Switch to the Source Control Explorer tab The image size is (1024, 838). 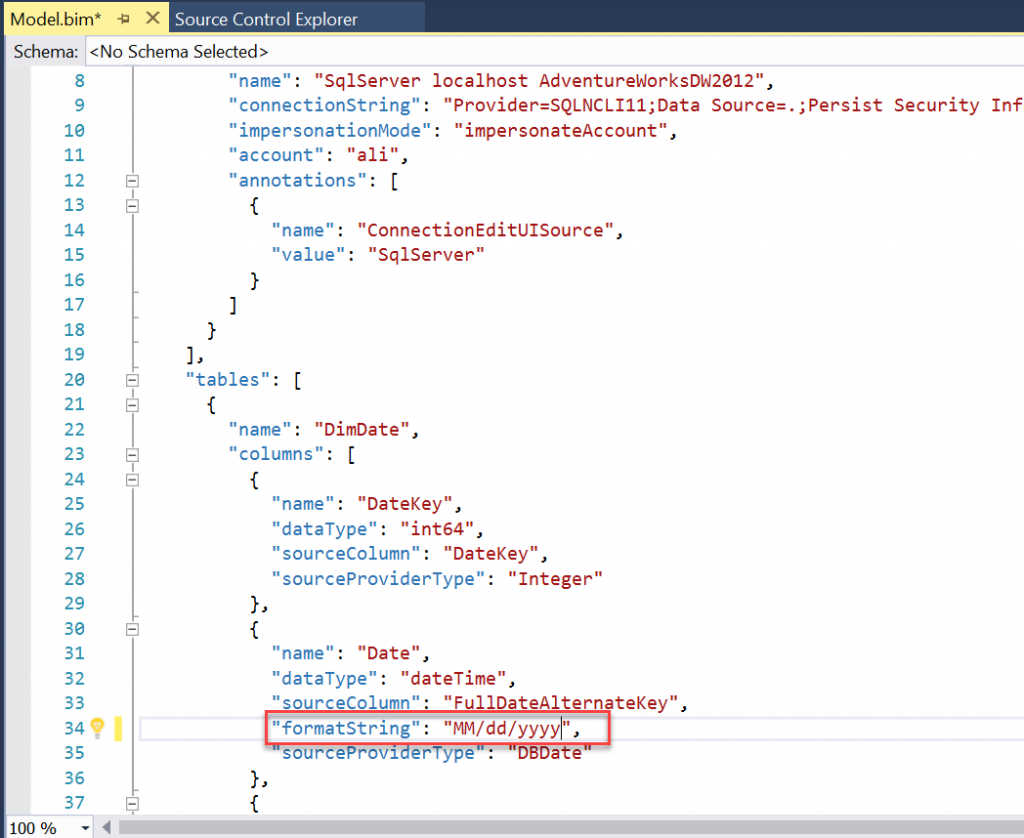tap(266, 19)
